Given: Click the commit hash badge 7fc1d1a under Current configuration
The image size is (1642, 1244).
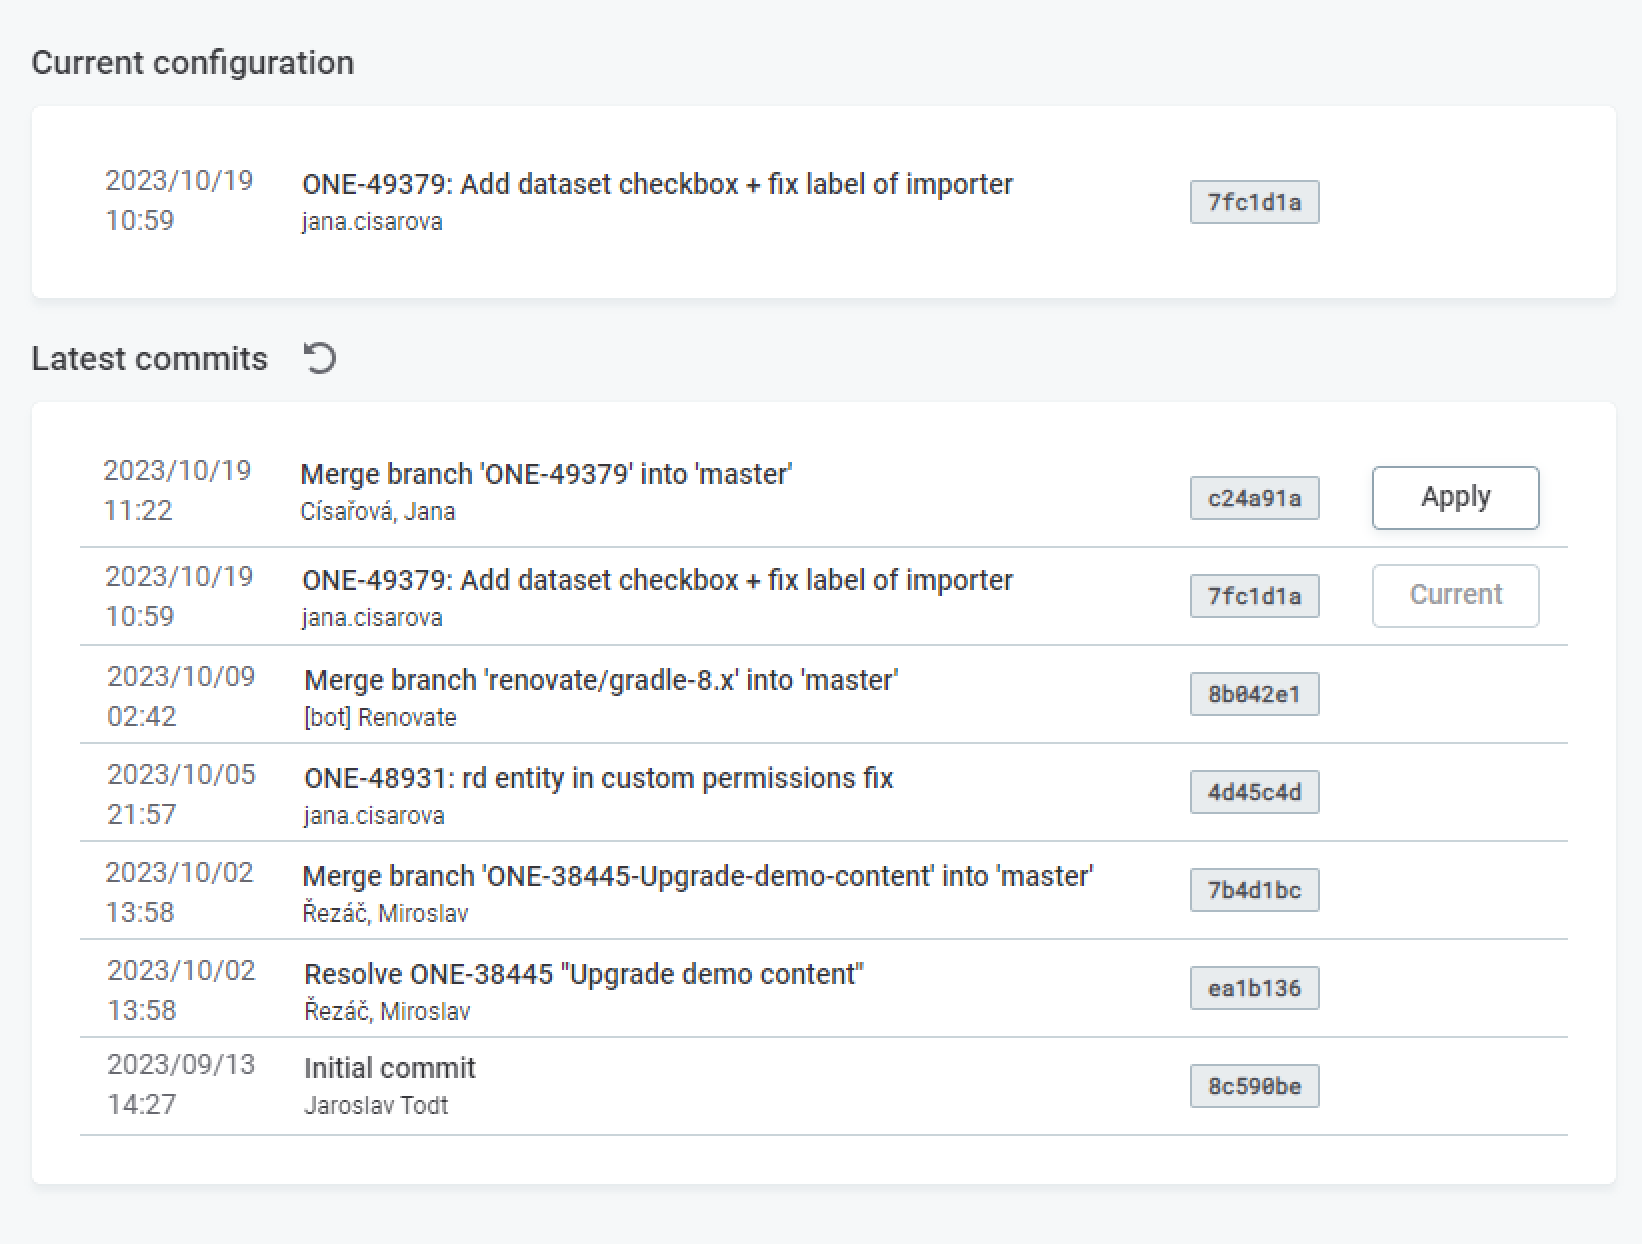Looking at the screenshot, I should coord(1254,202).
